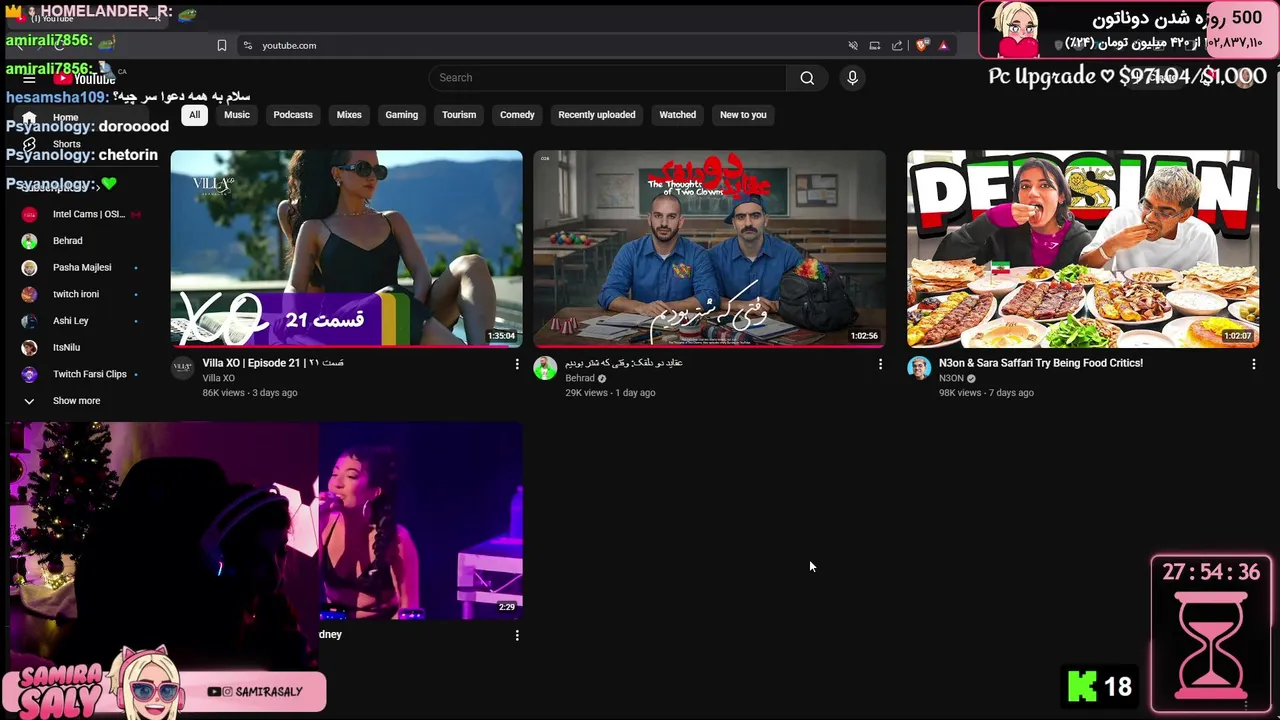Open N3ON channel name under video
The height and width of the screenshot is (720, 1280).
[951, 378]
